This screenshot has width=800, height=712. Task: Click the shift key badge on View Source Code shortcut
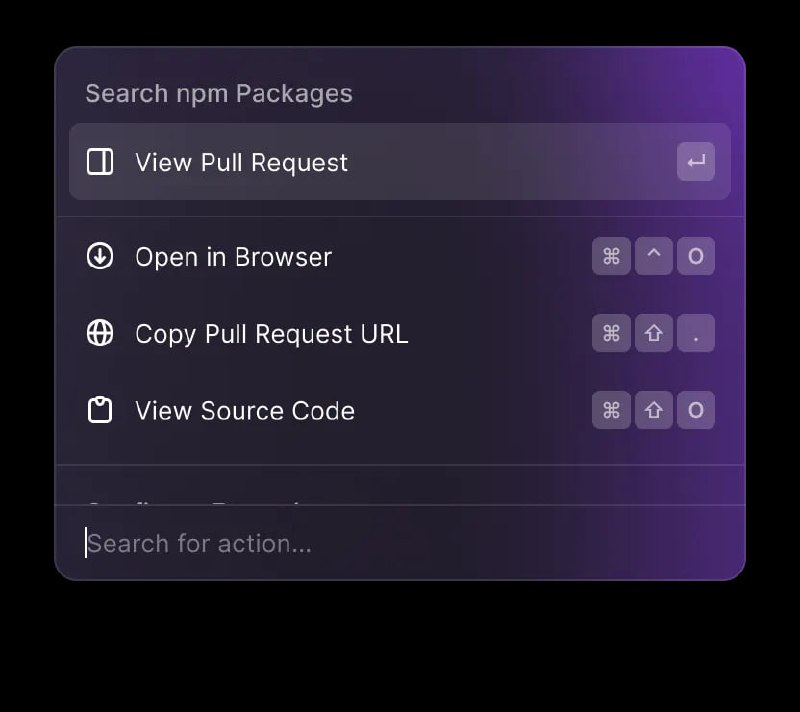(654, 410)
